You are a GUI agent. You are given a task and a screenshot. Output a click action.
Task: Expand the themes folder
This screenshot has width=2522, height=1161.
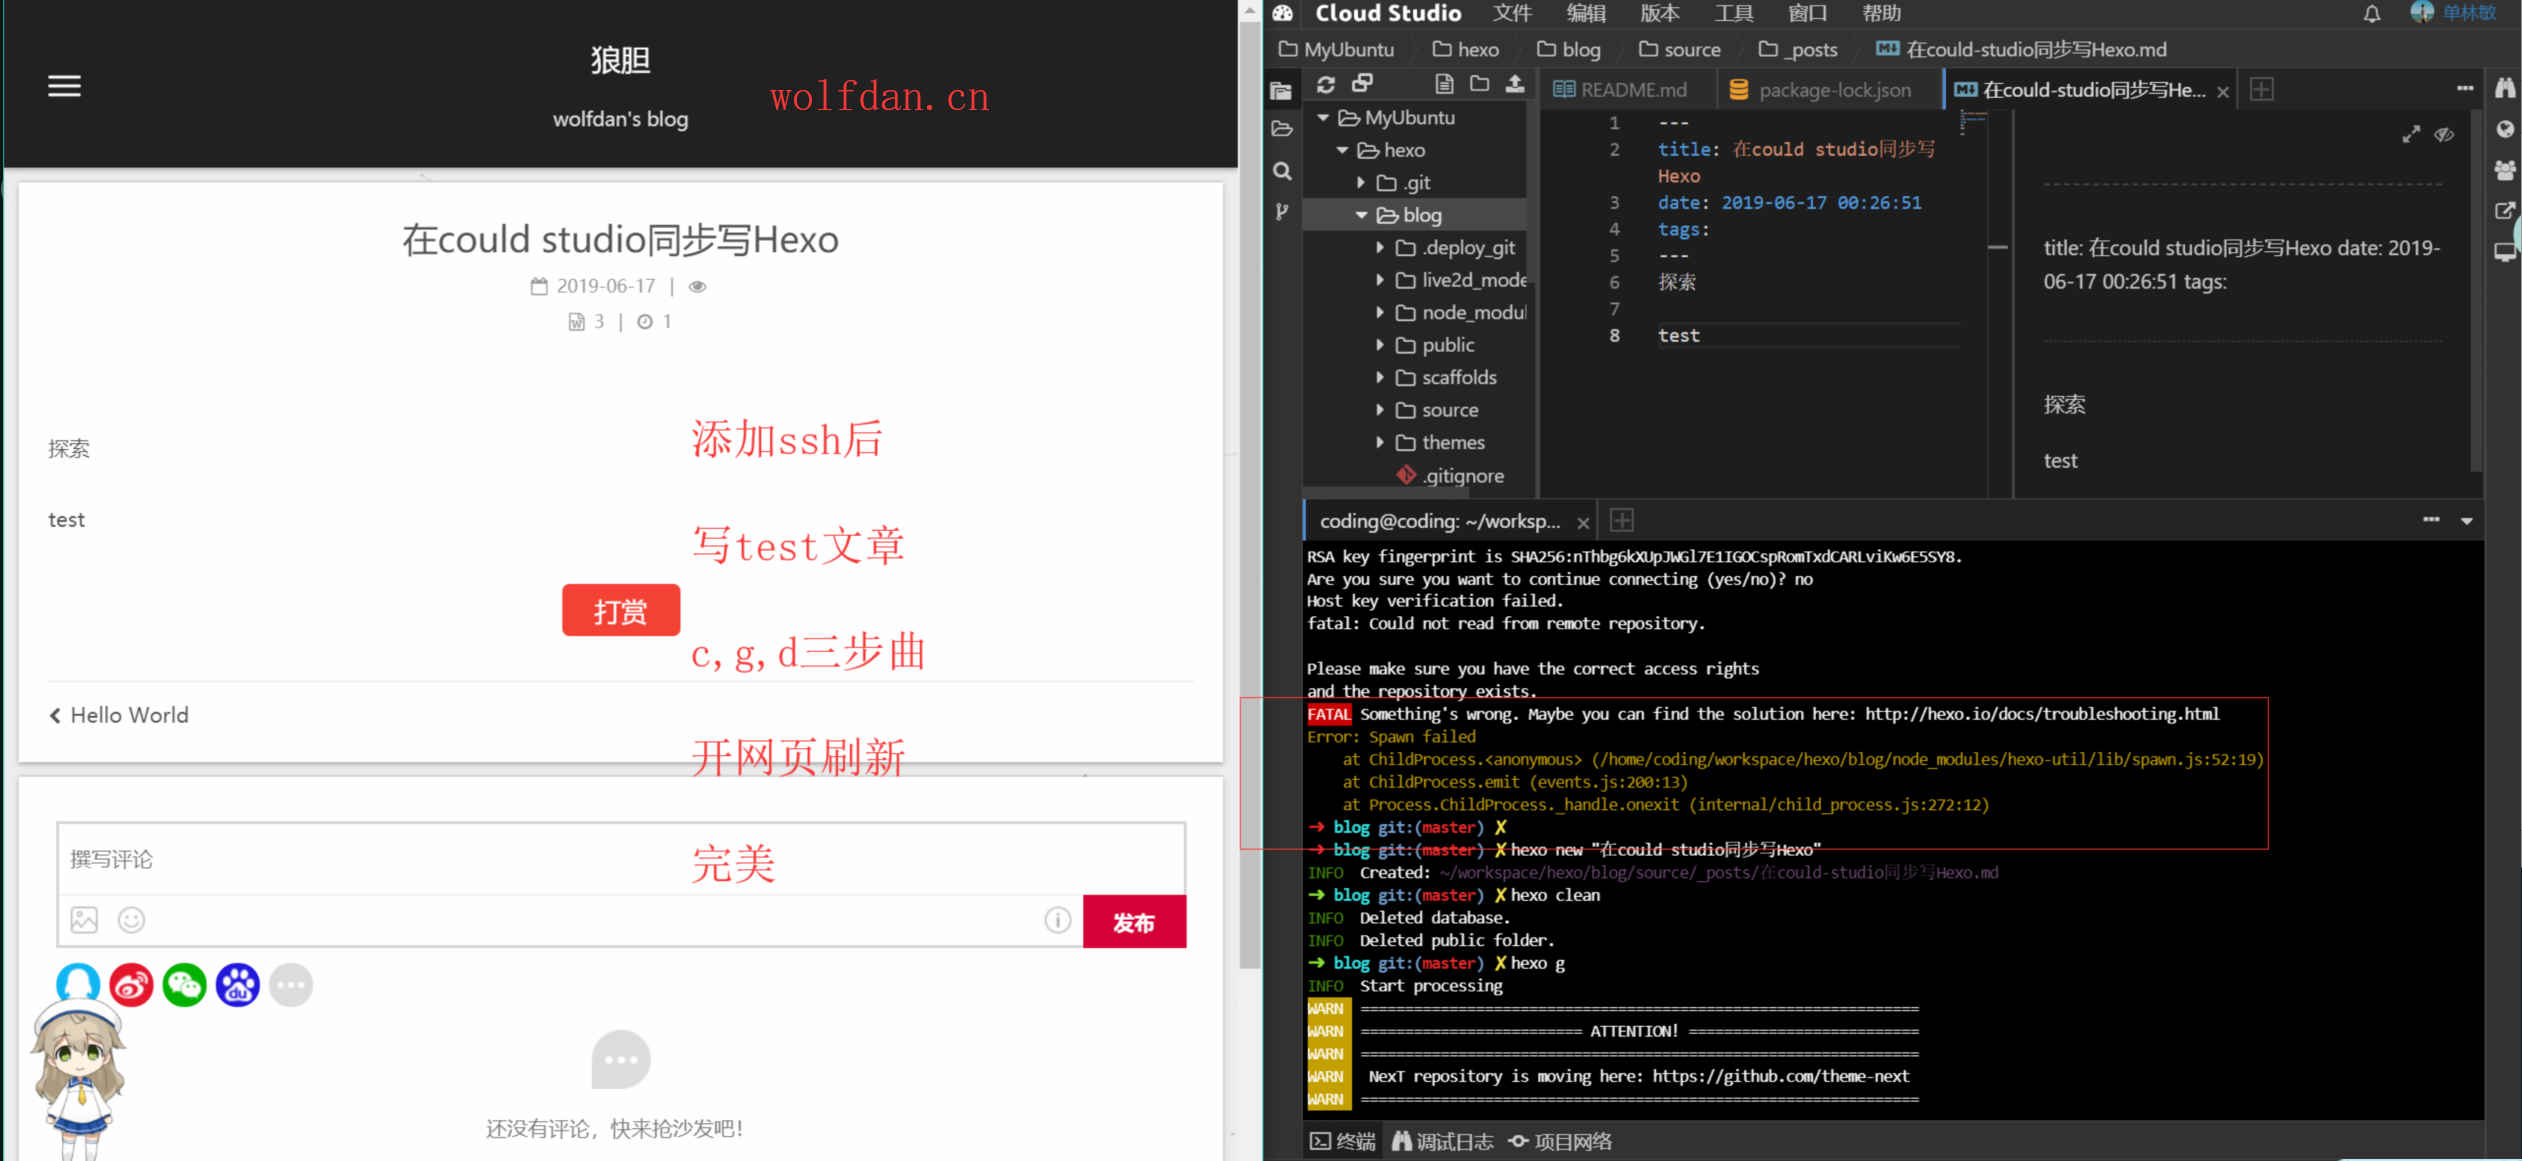tap(1380, 442)
